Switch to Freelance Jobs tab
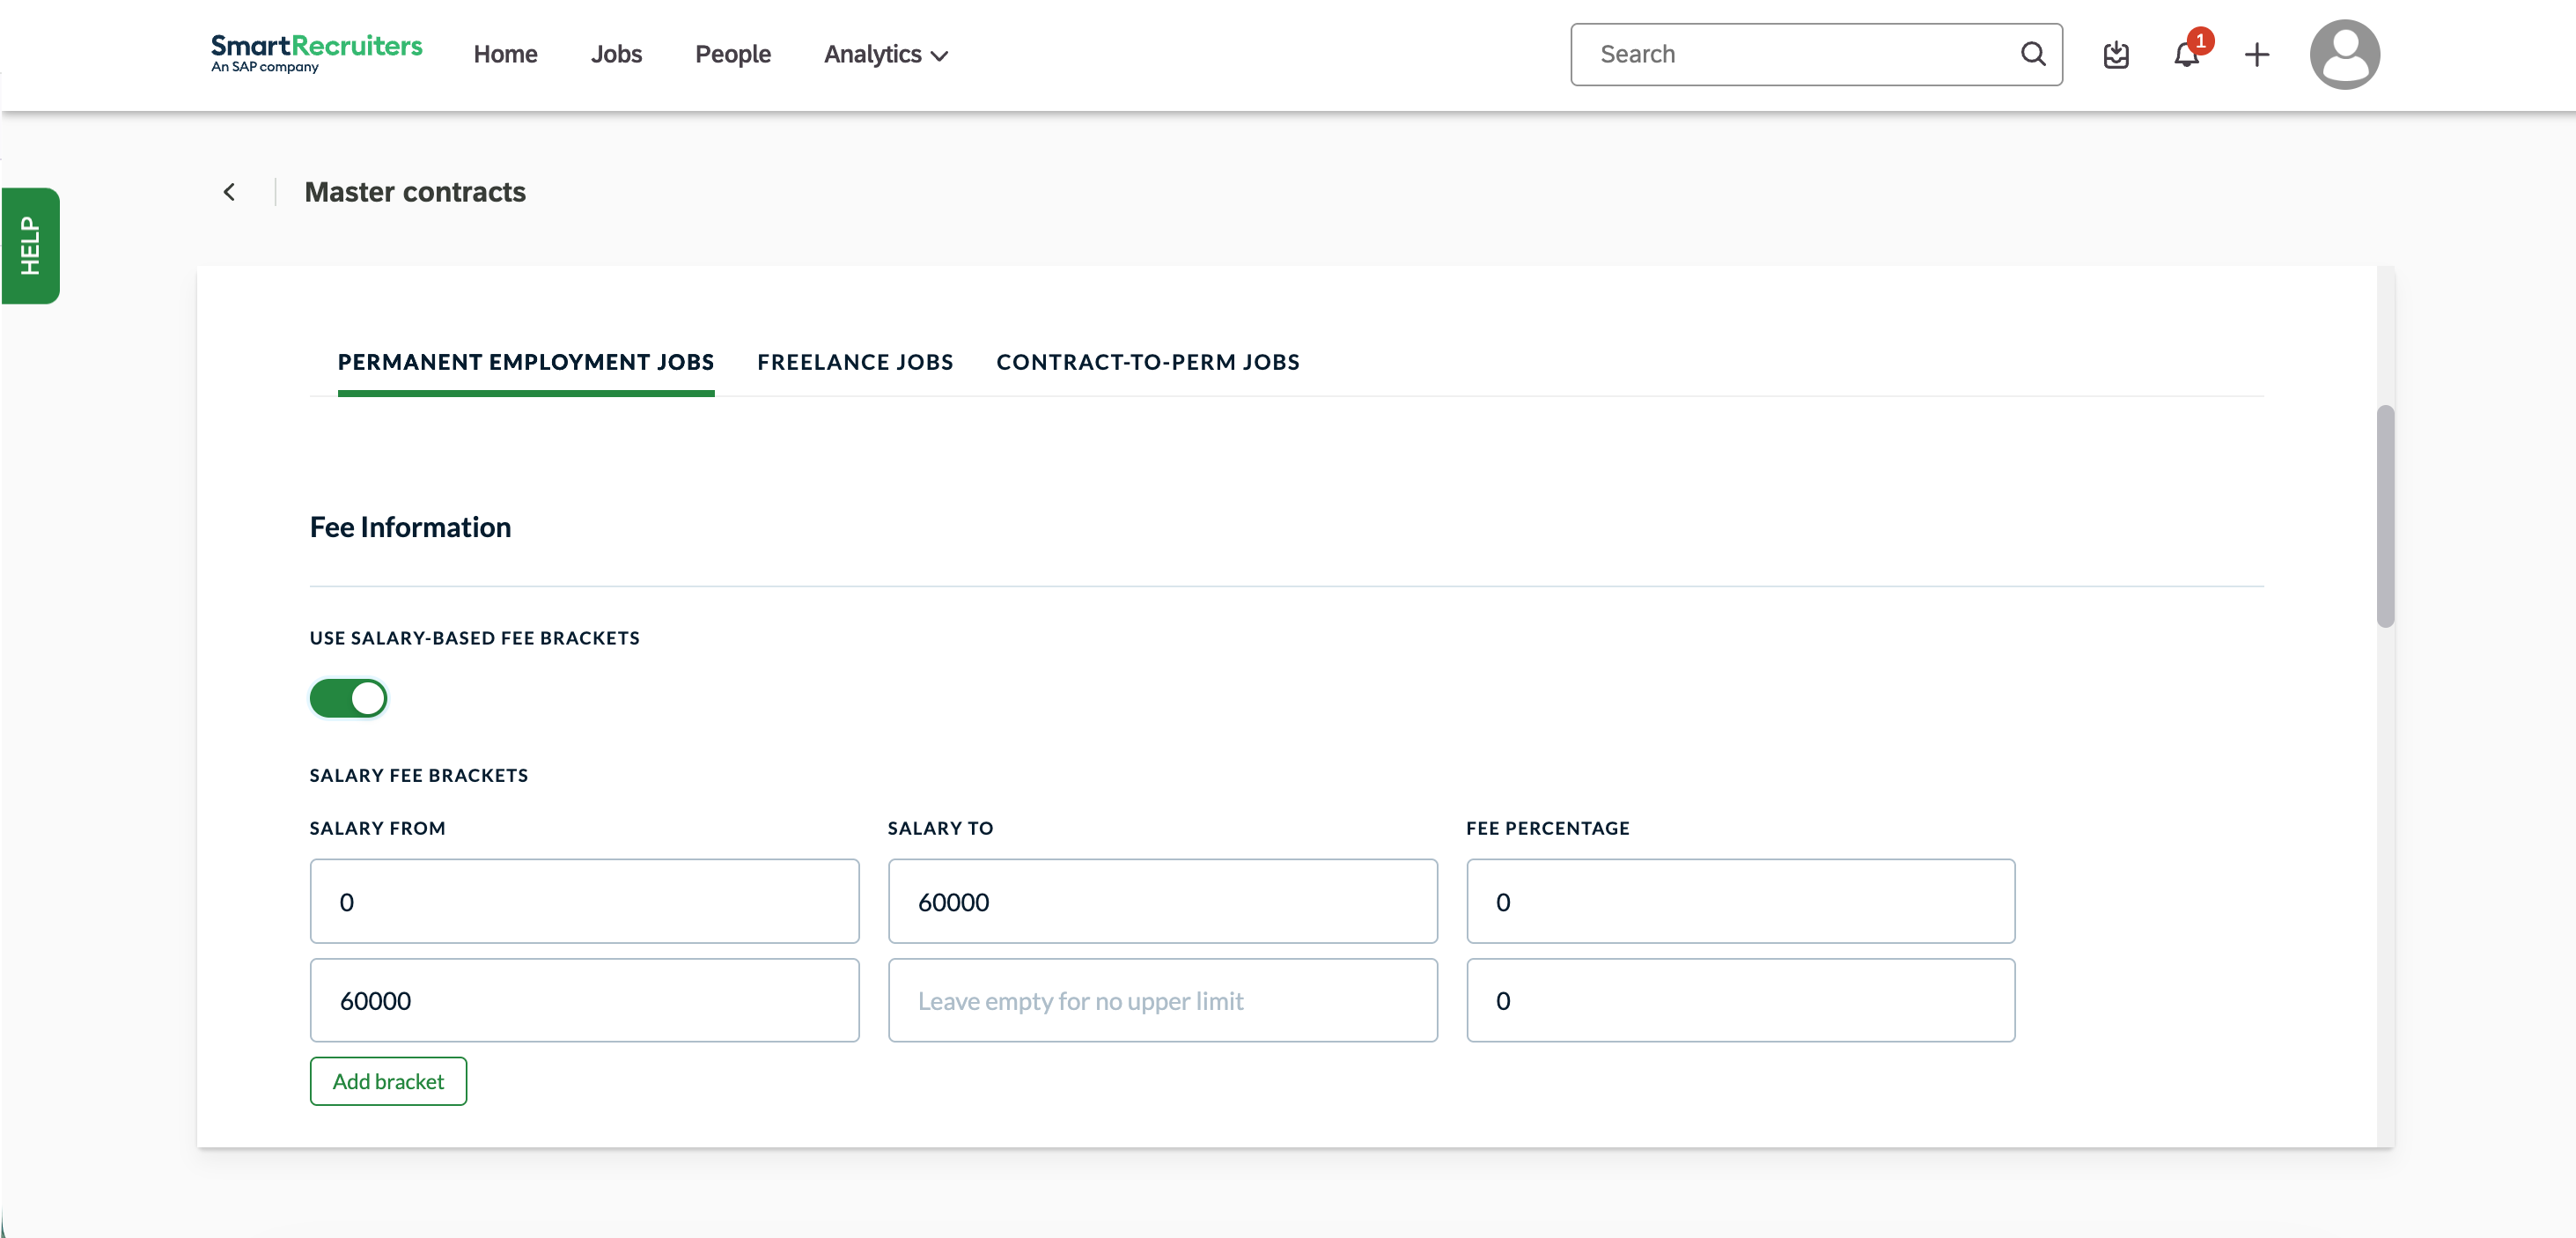2576x1238 pixels. [855, 362]
